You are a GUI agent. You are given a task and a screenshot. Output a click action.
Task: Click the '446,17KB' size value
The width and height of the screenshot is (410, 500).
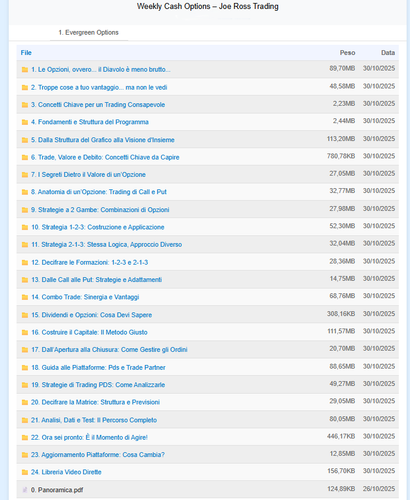[341, 436]
